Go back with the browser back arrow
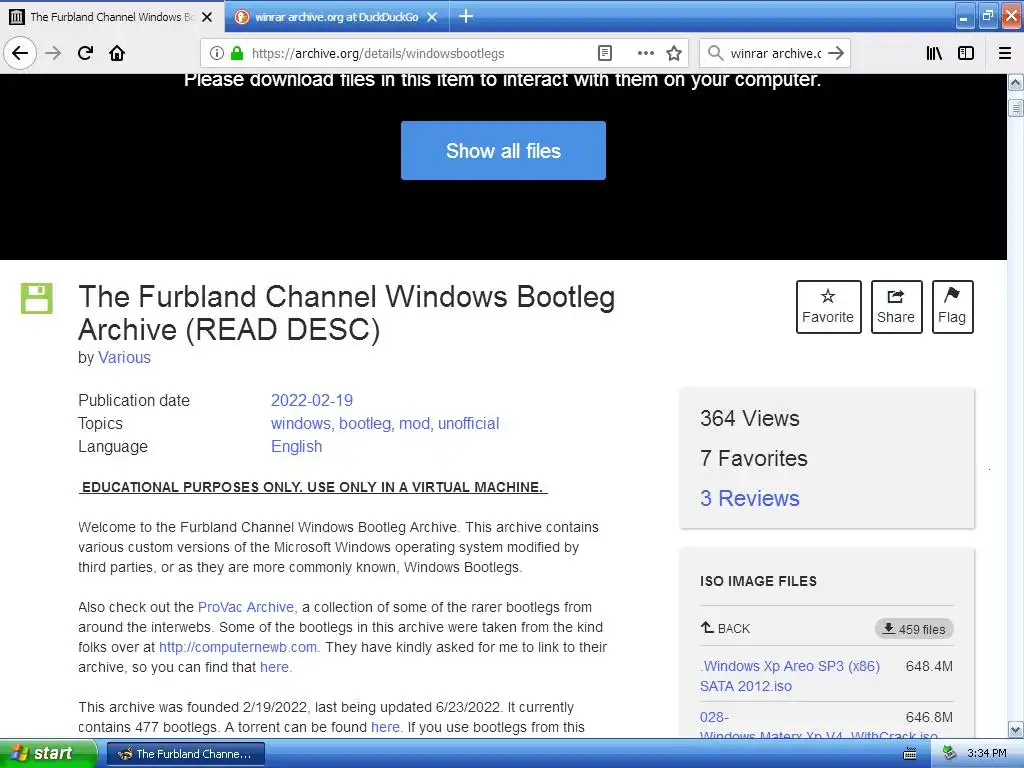The image size is (1024, 768). coord(20,53)
